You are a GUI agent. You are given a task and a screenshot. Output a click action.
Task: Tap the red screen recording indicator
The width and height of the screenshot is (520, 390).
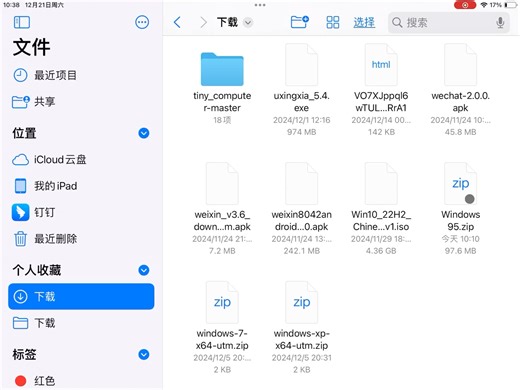pos(465,5)
